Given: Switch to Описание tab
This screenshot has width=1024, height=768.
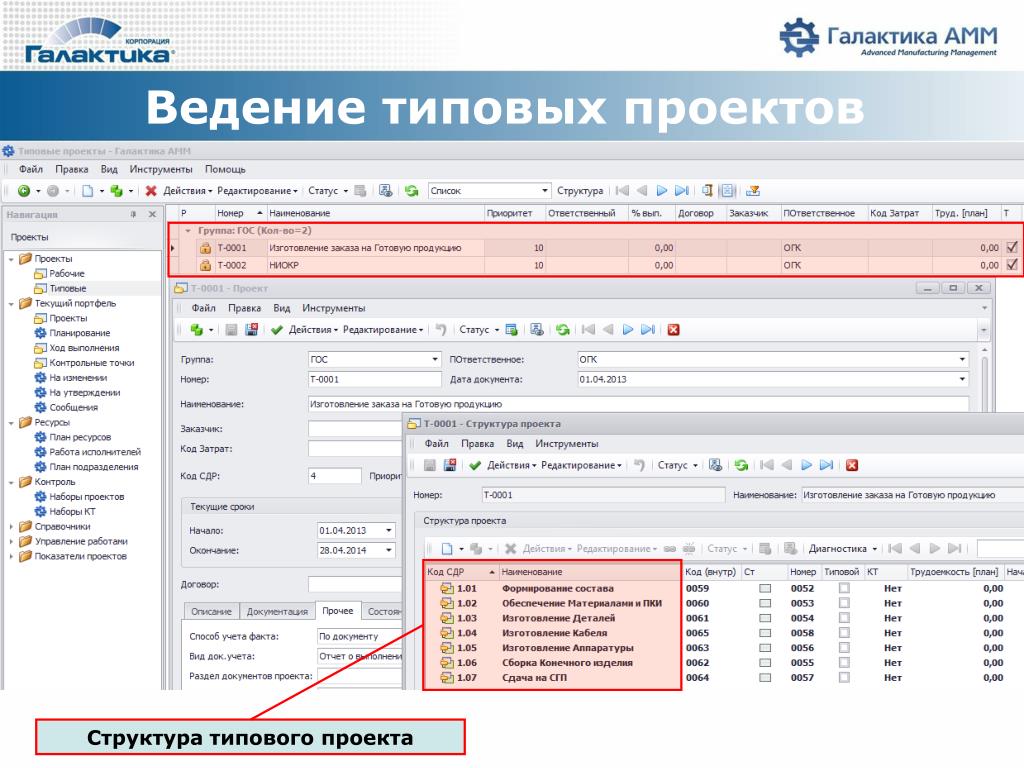Looking at the screenshot, I should point(211,611).
